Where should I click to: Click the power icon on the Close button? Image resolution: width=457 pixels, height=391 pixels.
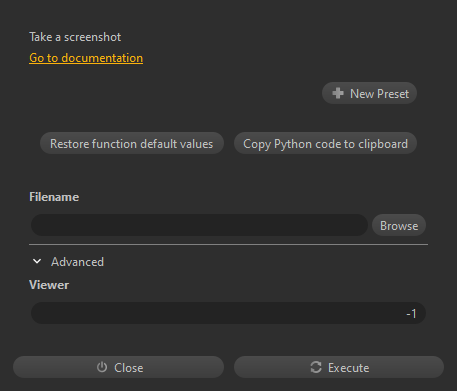pos(102,367)
